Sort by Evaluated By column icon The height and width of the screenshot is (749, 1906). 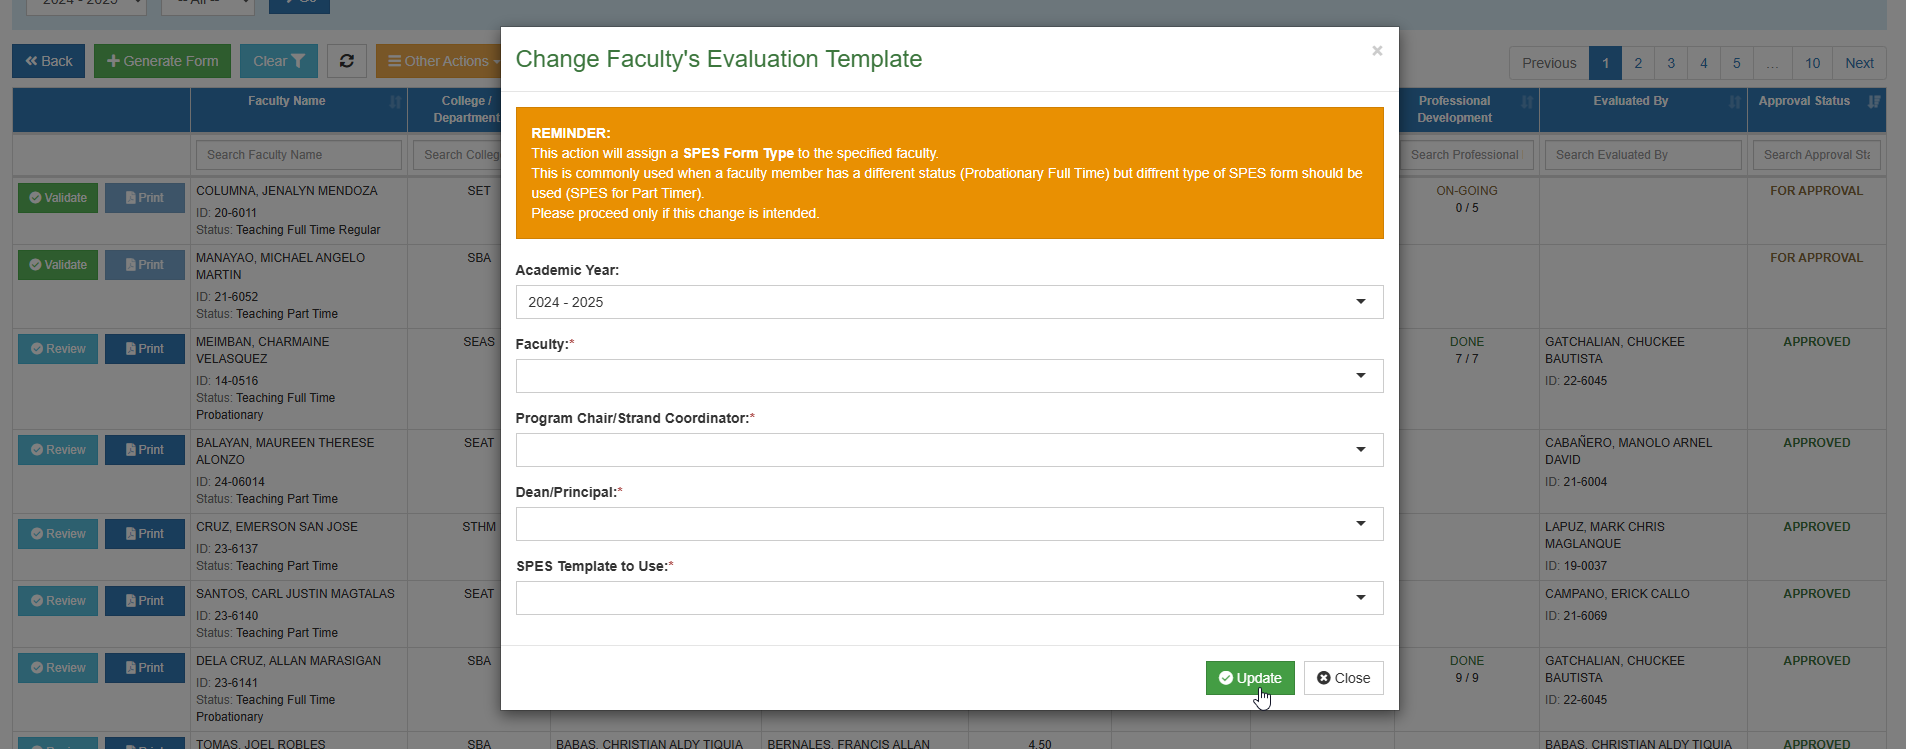point(1735,102)
